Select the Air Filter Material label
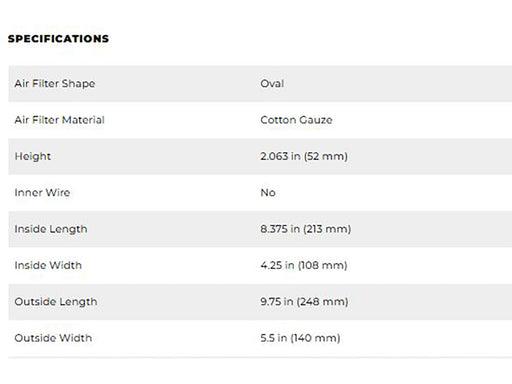 (x=59, y=120)
